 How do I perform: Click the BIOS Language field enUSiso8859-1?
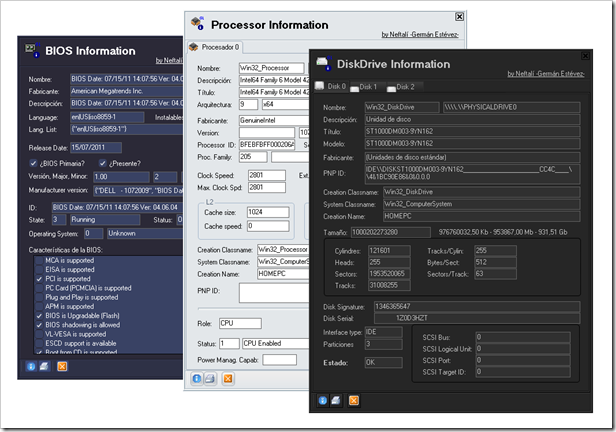(x=107, y=117)
